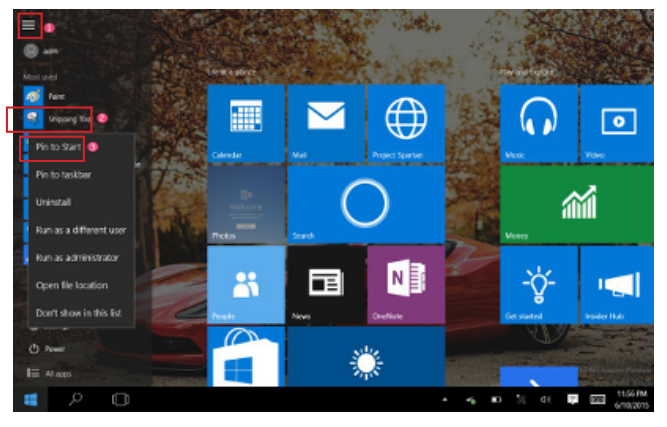Open the Photos tile

point(246,204)
